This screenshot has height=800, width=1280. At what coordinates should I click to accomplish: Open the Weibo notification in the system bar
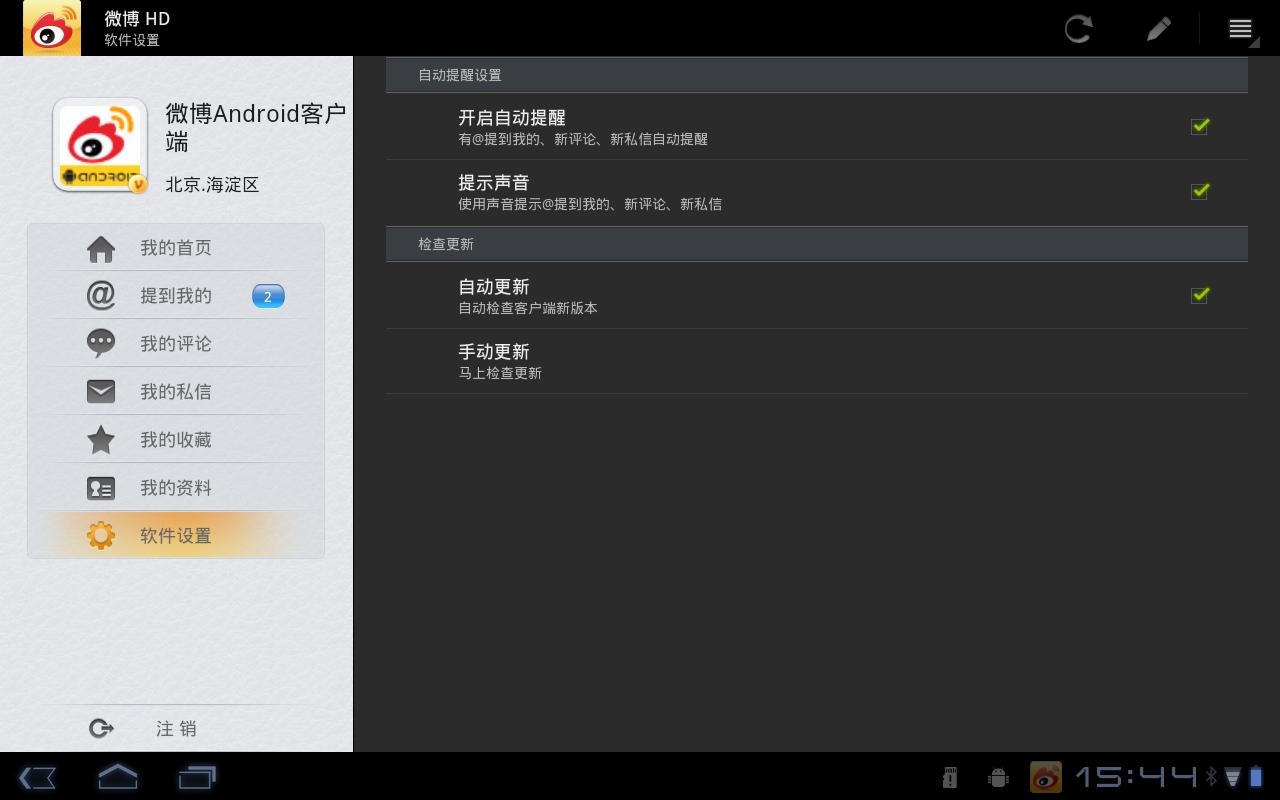[x=1046, y=777]
